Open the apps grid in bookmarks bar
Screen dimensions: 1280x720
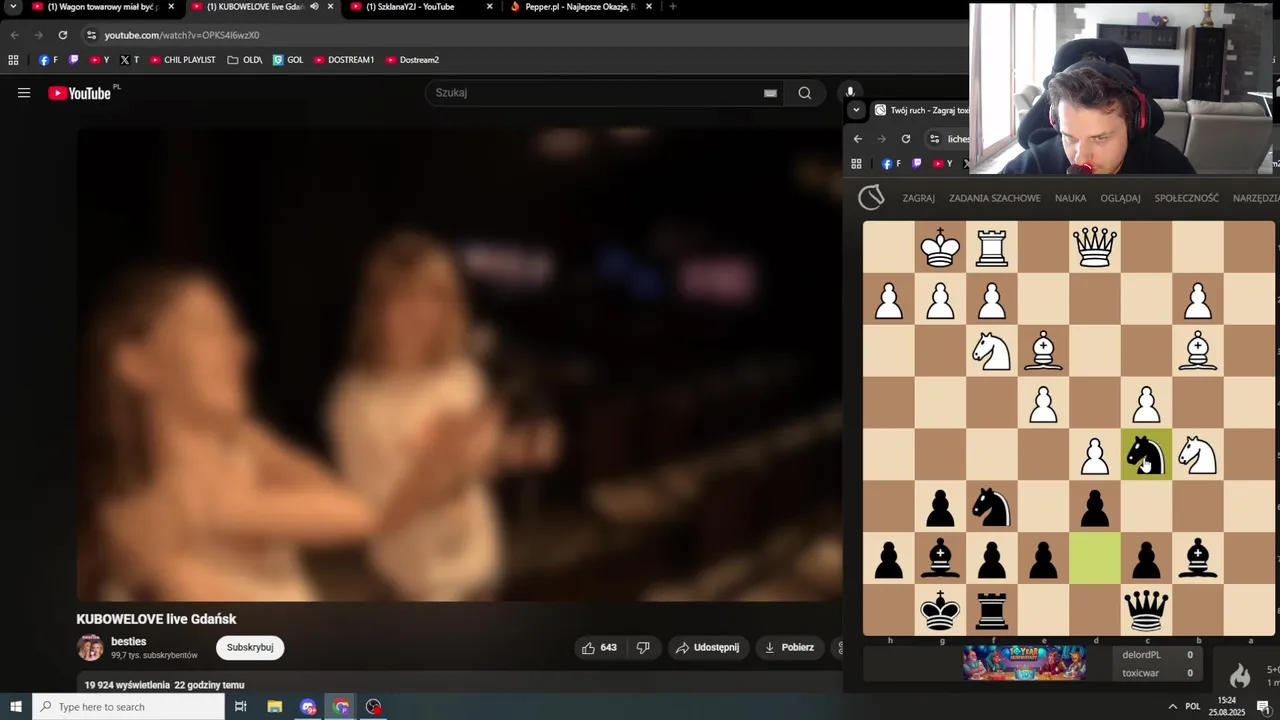(14, 60)
